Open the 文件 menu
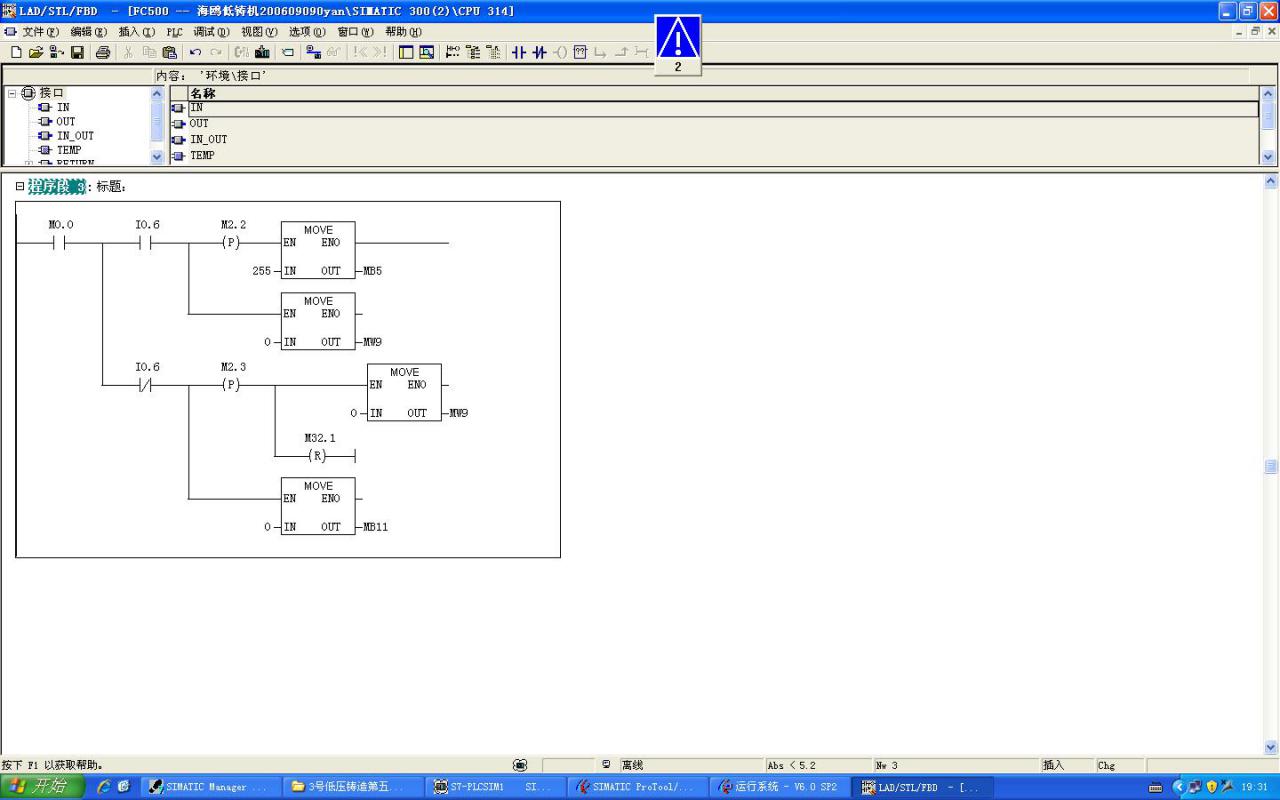 coord(40,32)
